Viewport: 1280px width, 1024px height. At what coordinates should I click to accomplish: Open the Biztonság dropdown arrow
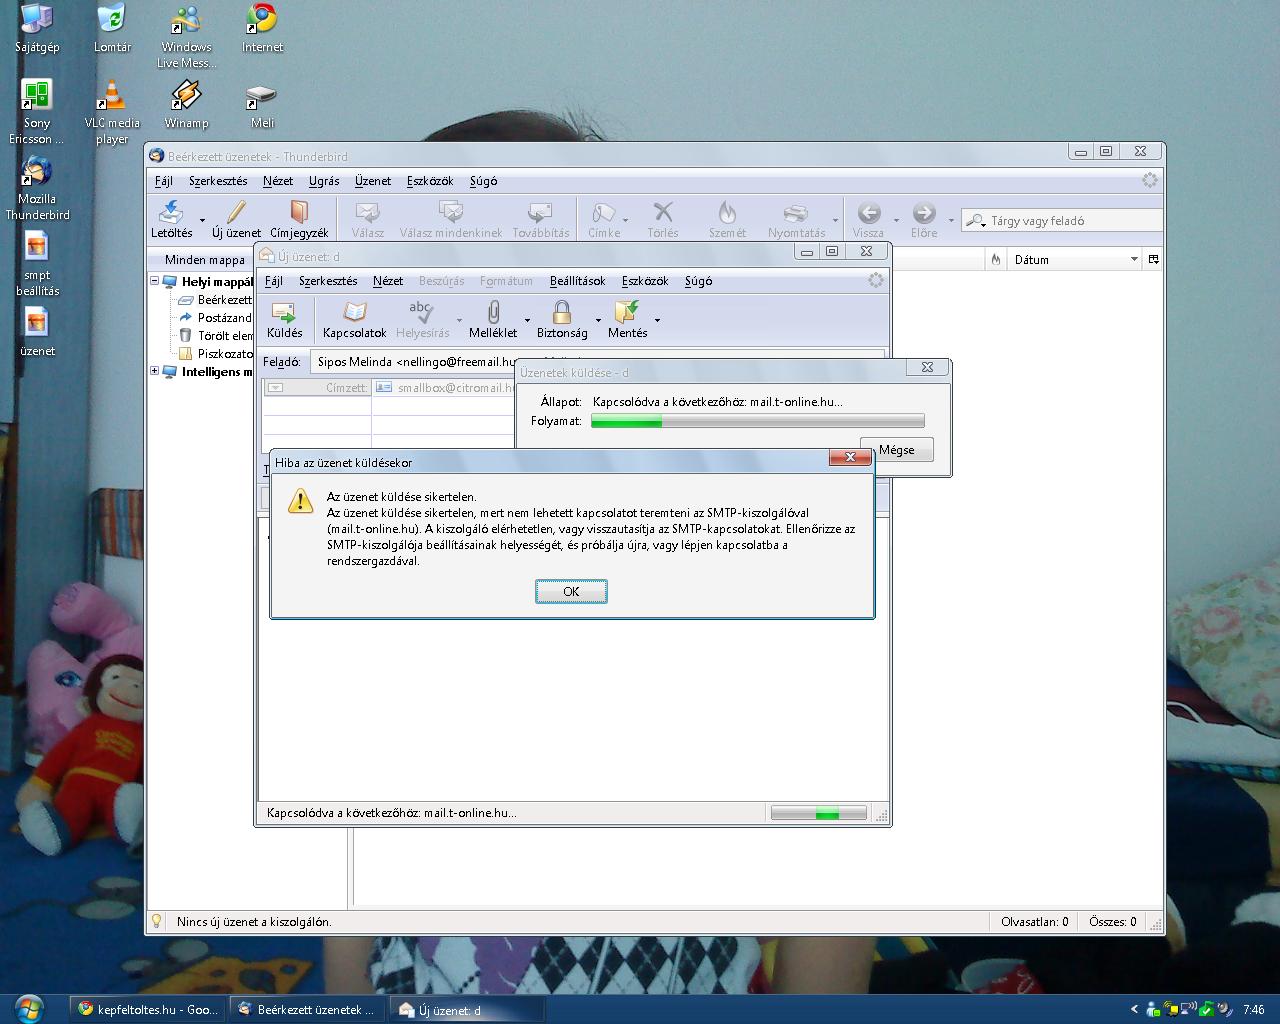(598, 320)
